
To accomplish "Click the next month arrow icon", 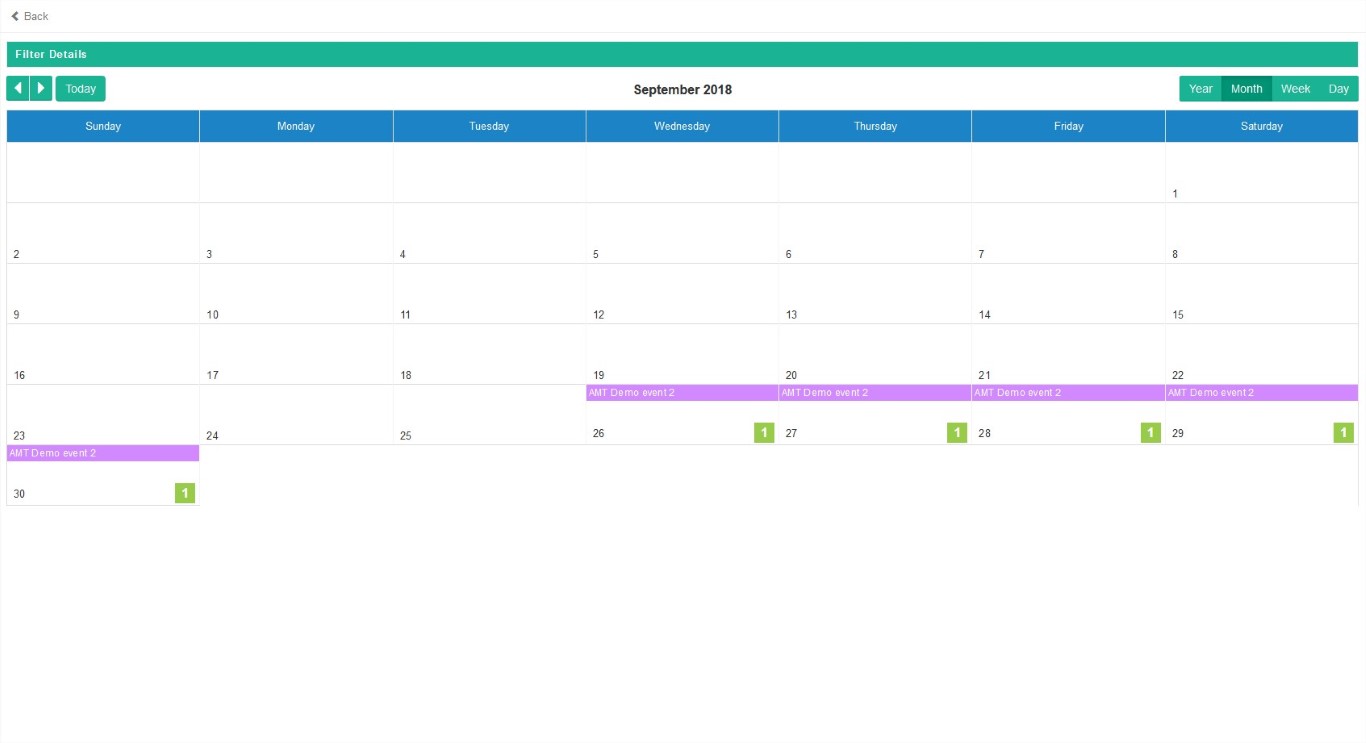I will [x=41, y=89].
